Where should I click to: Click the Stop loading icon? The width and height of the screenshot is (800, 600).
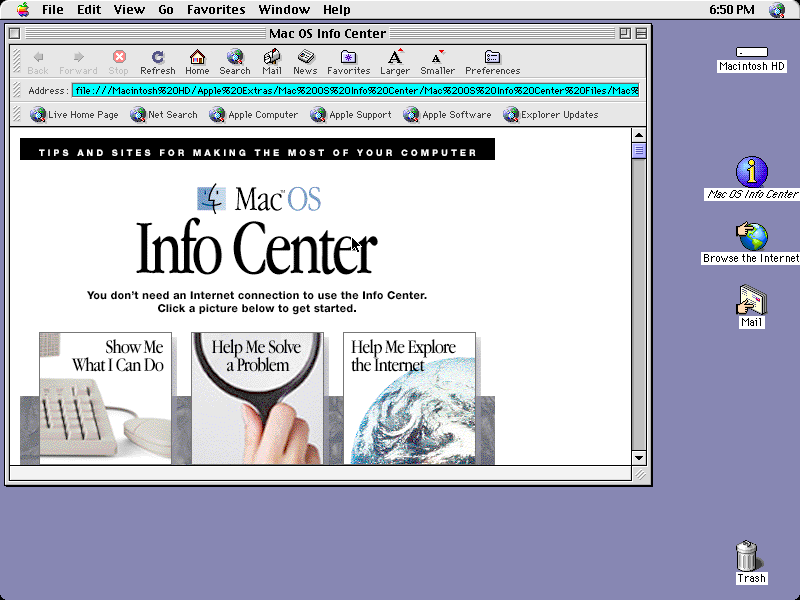pos(118,62)
